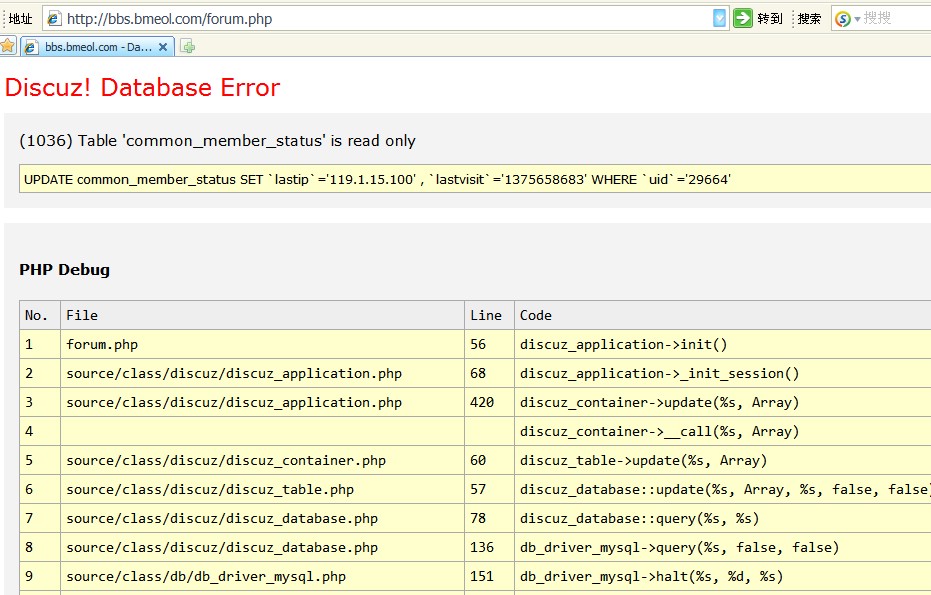Click line number 420 cell

pyautogui.click(x=489, y=403)
